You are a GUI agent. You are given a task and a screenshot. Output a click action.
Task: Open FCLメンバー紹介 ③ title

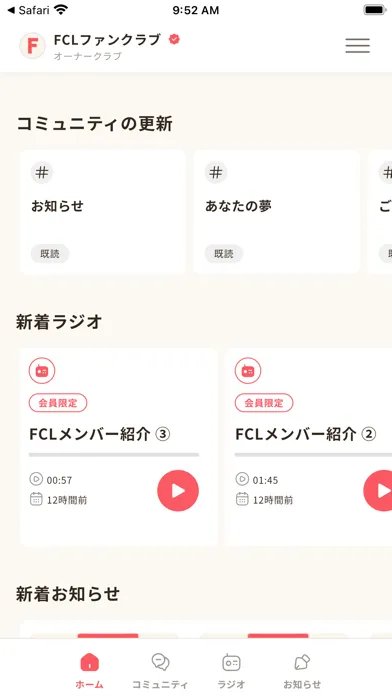100,434
